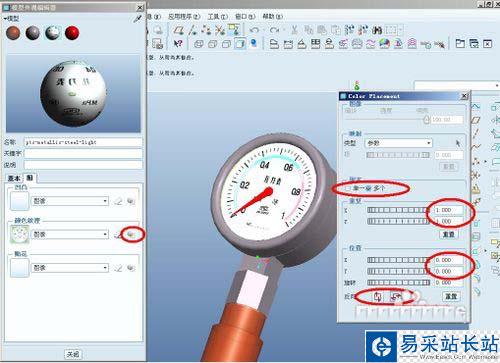Select the shaded display icon
This screenshot has width=500, height=363.
click(240, 44)
